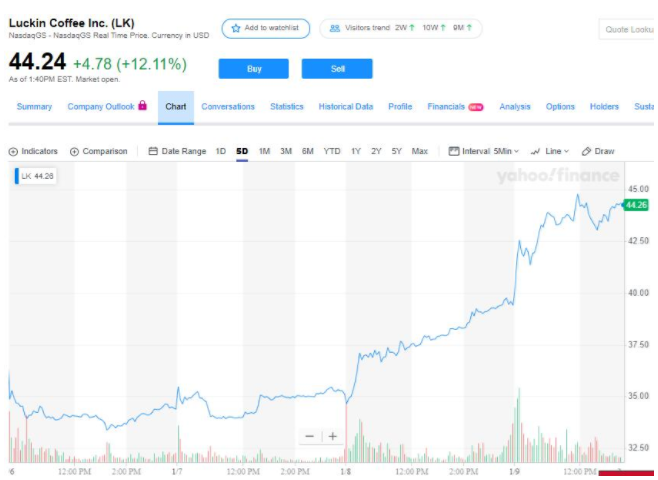This screenshot has height=480, width=658.
Task: Click the star icon in Add to watchlist
Action: [236, 28]
